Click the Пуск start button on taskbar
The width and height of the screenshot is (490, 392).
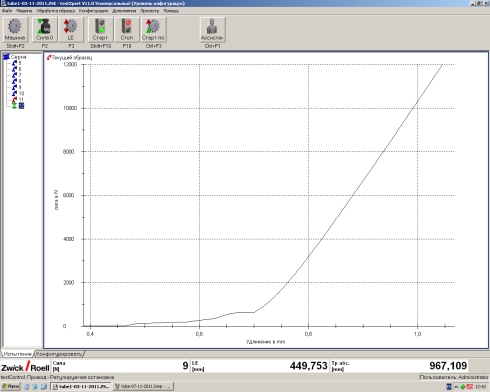click(x=11, y=386)
